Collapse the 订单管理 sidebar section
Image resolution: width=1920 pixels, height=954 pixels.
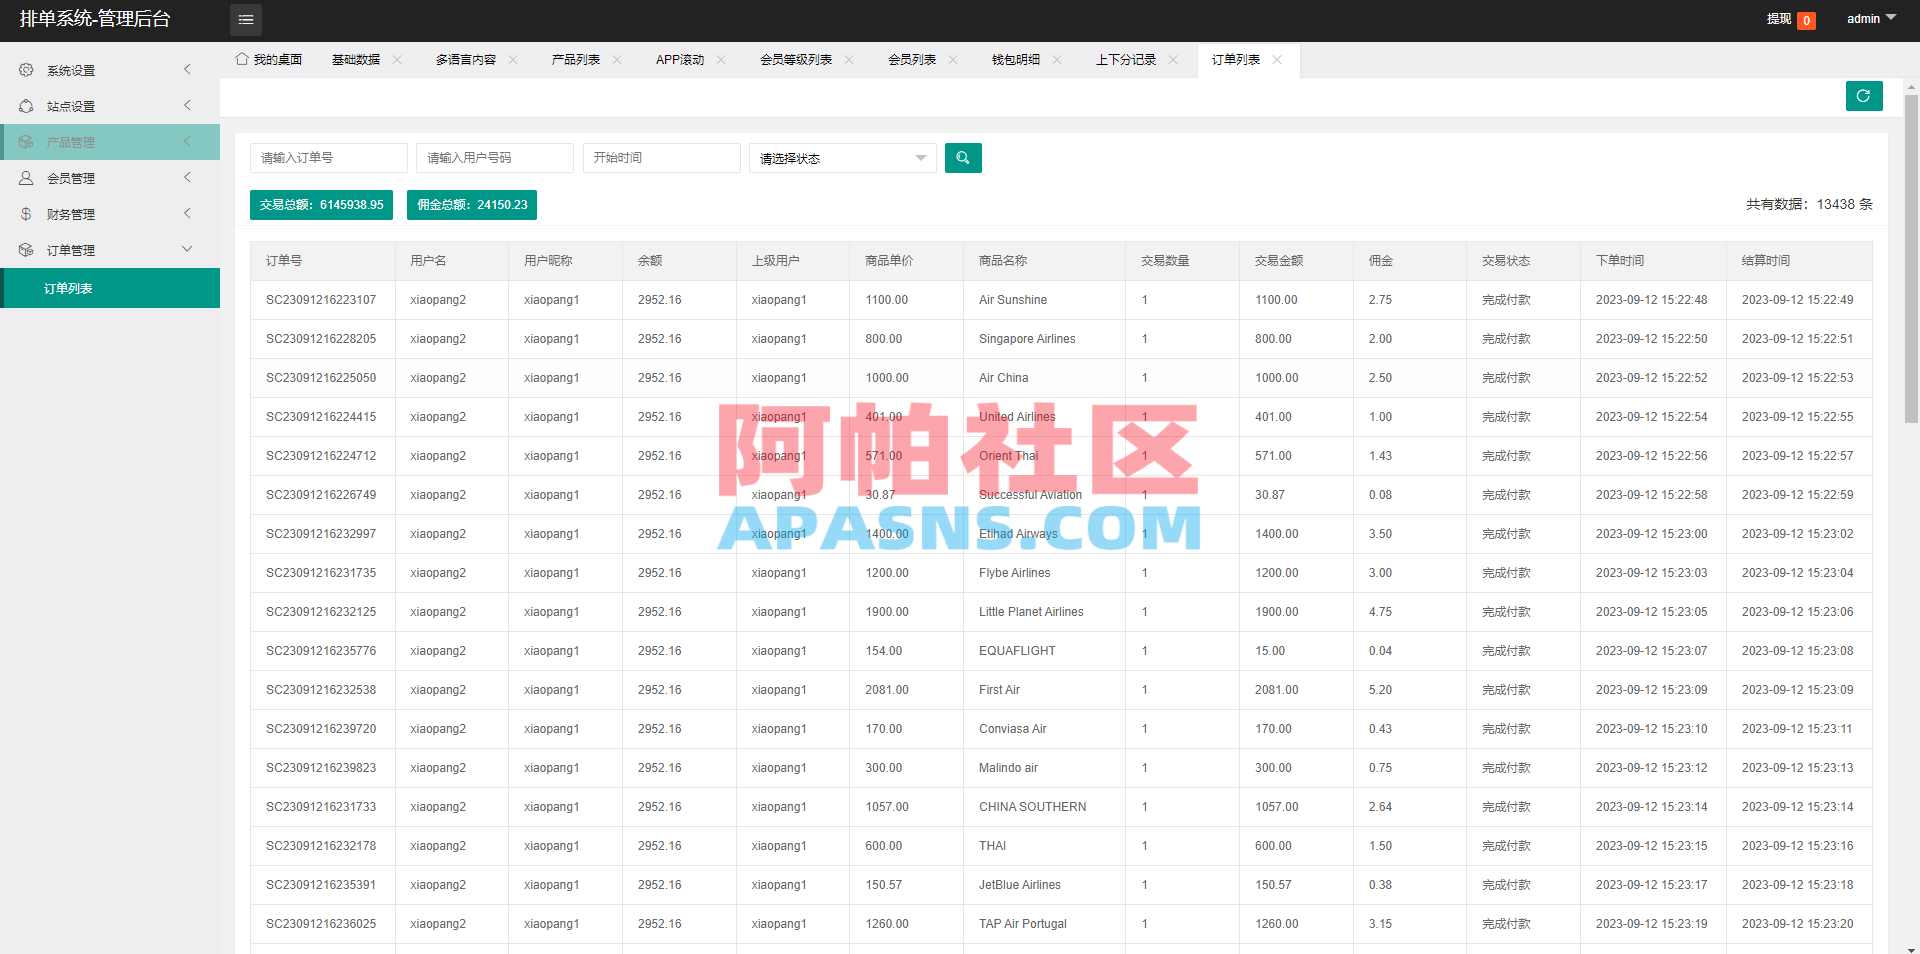(187, 249)
